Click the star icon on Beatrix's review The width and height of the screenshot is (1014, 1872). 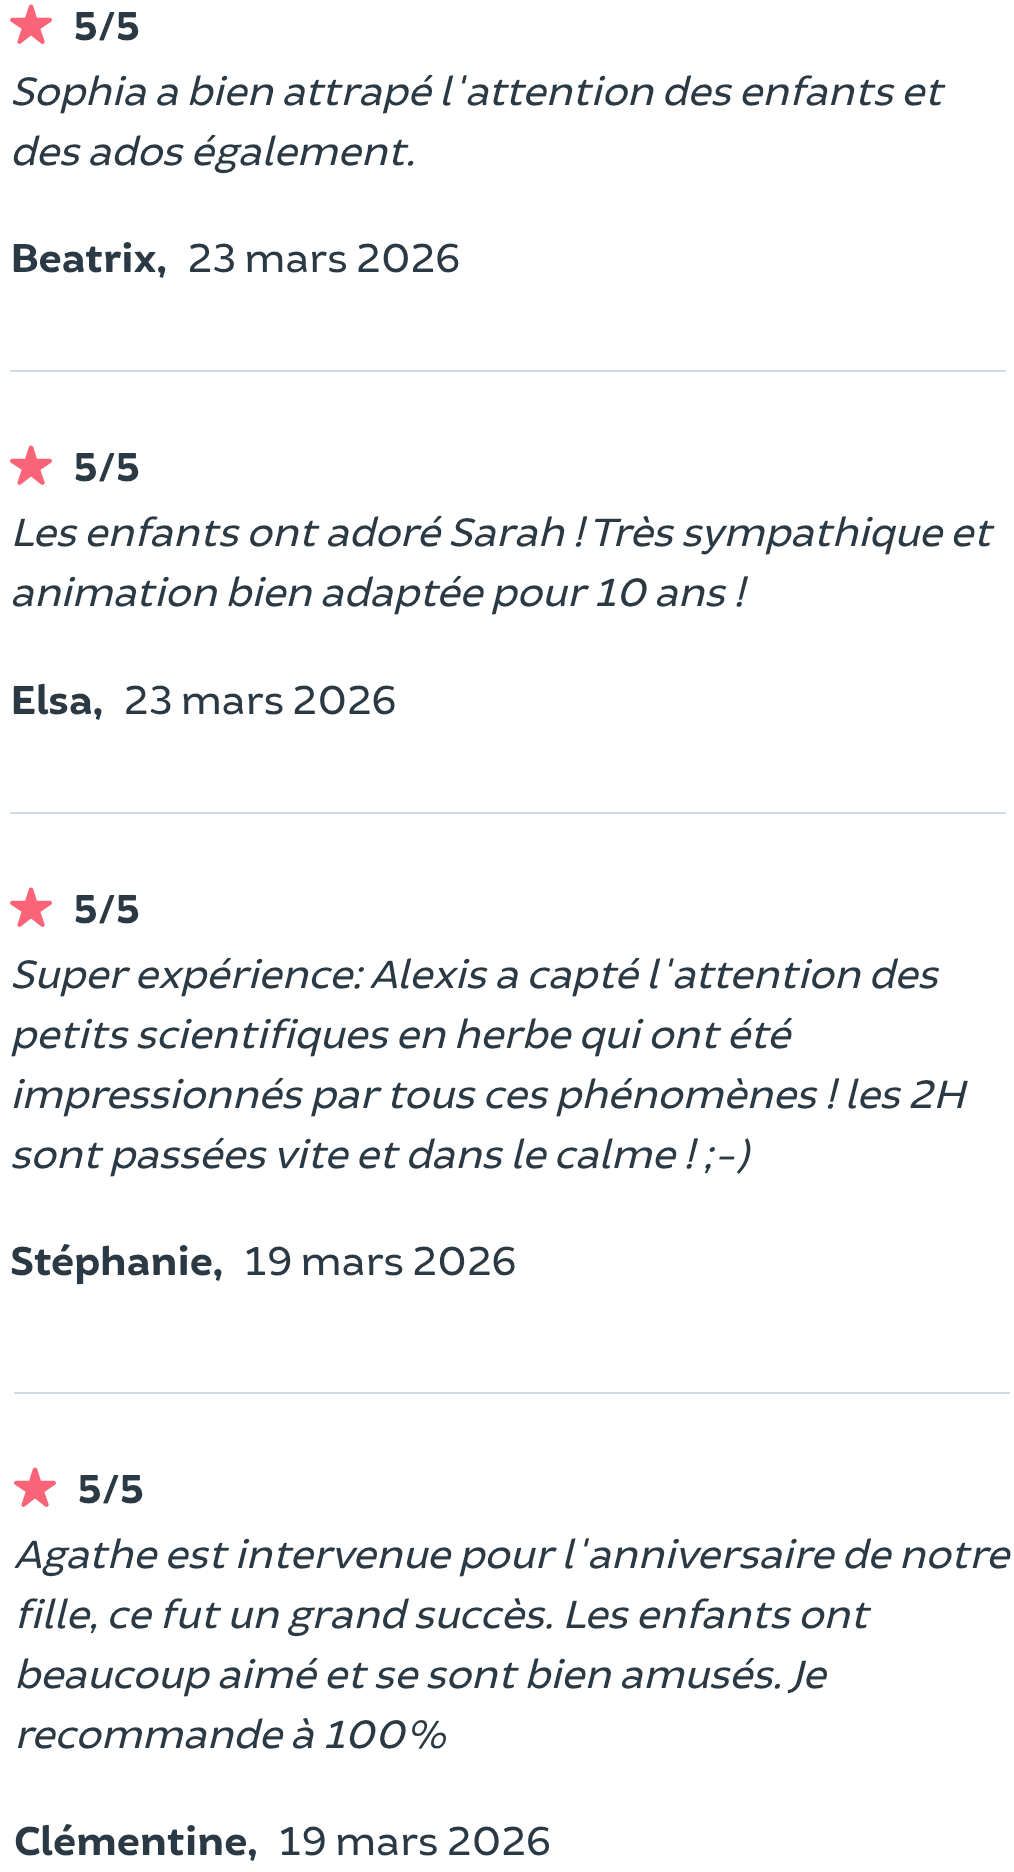(x=31, y=25)
